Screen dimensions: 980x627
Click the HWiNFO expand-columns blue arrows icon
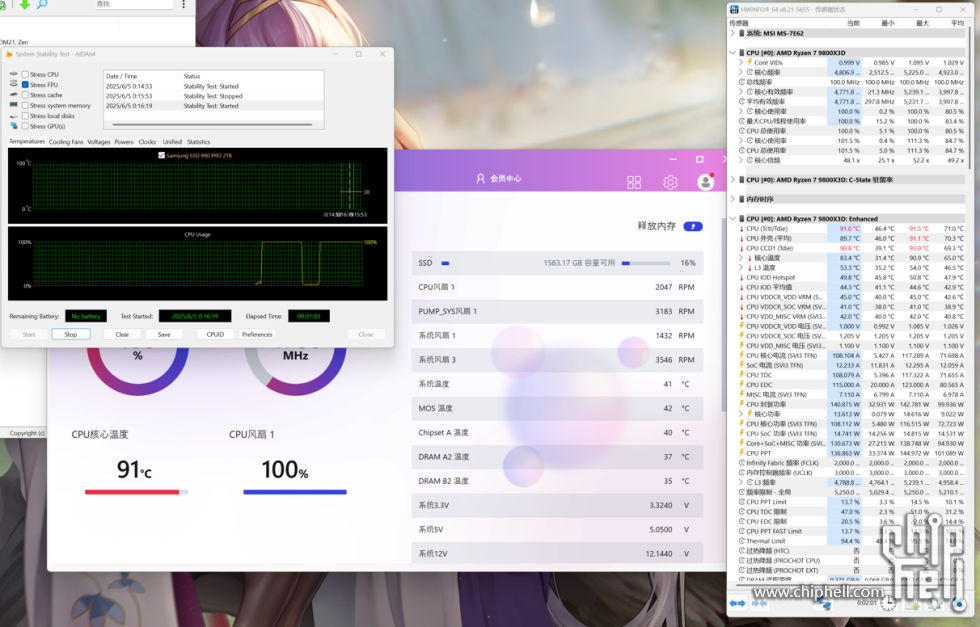point(738,603)
